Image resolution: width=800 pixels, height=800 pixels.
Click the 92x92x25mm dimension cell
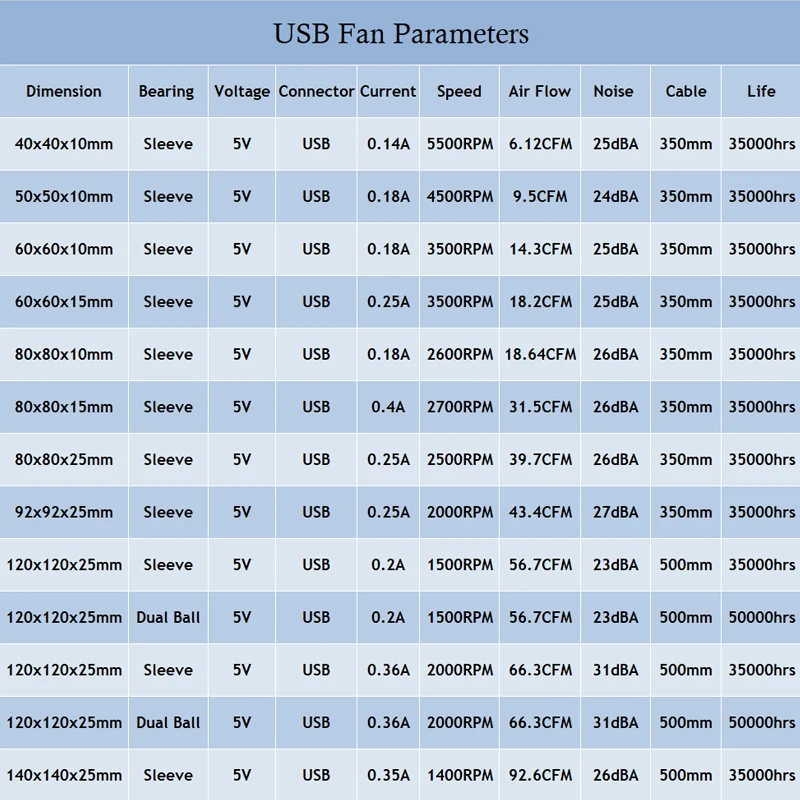[64, 512]
